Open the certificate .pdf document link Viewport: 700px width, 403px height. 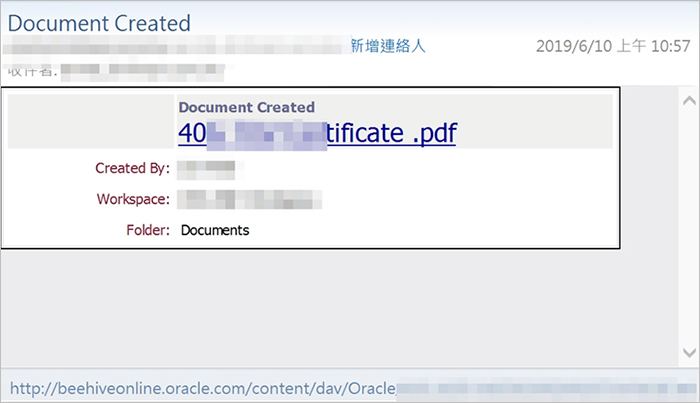(x=317, y=133)
